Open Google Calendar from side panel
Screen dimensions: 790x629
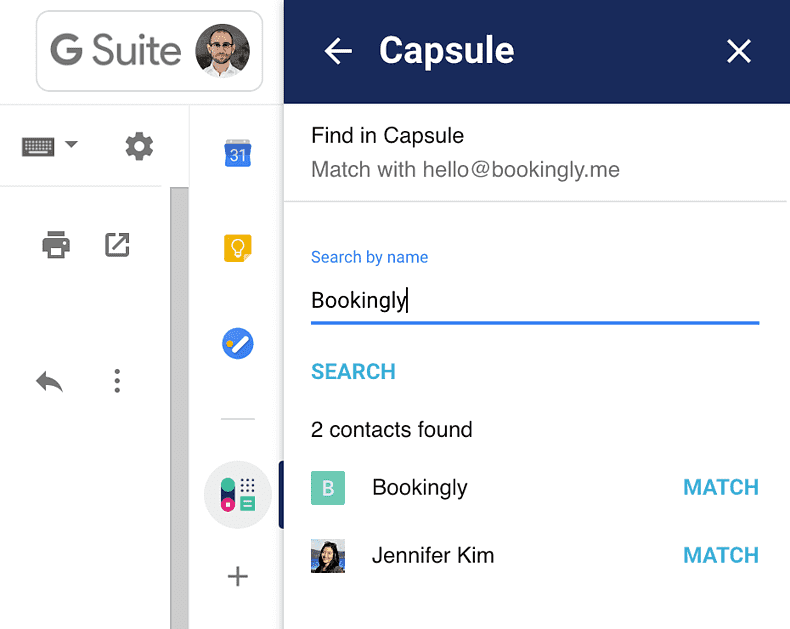click(x=238, y=153)
